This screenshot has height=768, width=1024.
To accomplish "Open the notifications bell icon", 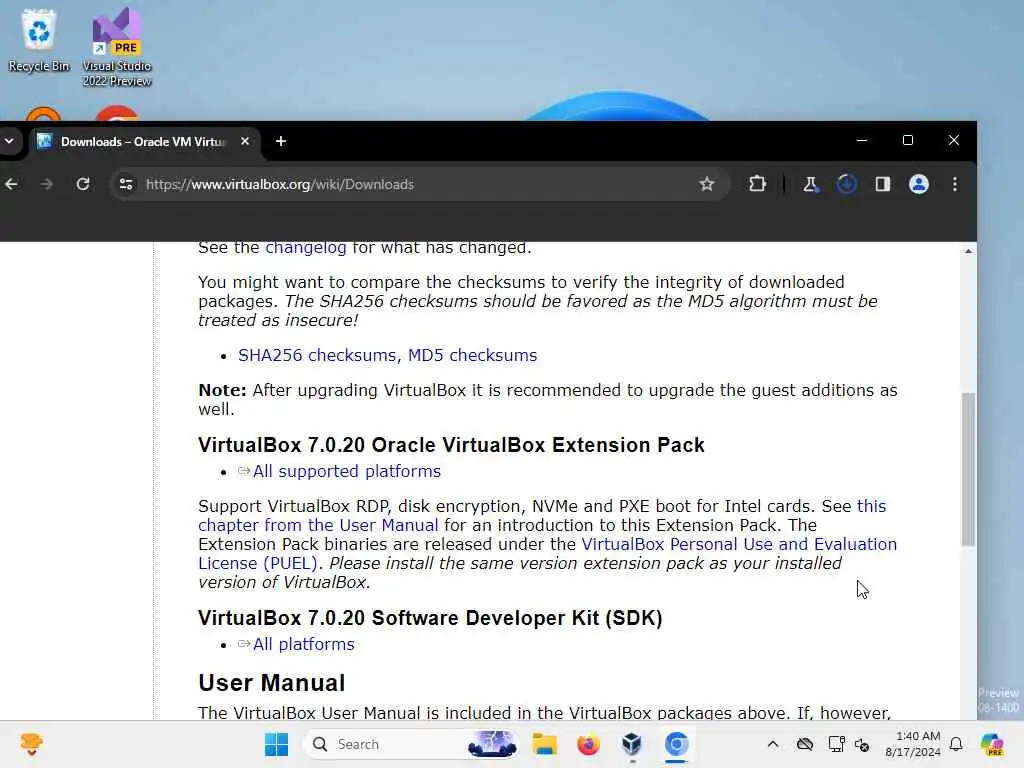I will (x=956, y=744).
